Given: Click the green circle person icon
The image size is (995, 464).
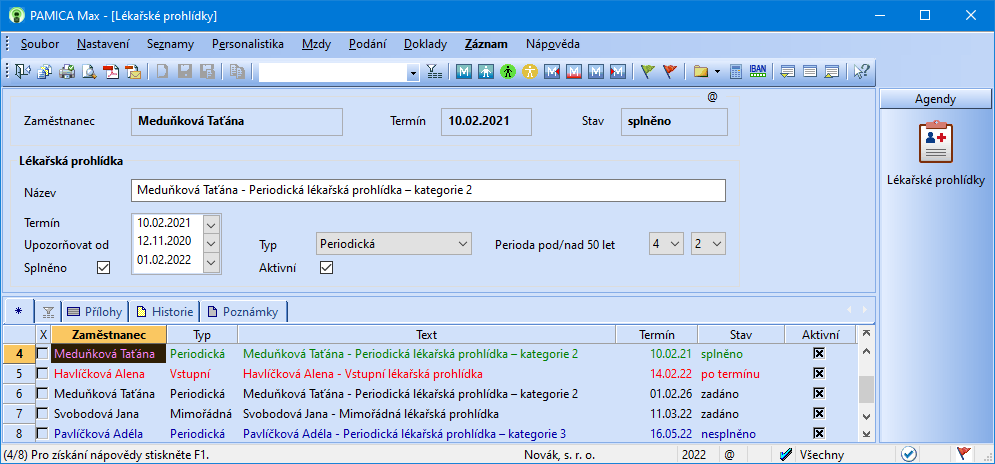Looking at the screenshot, I should pyautogui.click(x=507, y=72).
